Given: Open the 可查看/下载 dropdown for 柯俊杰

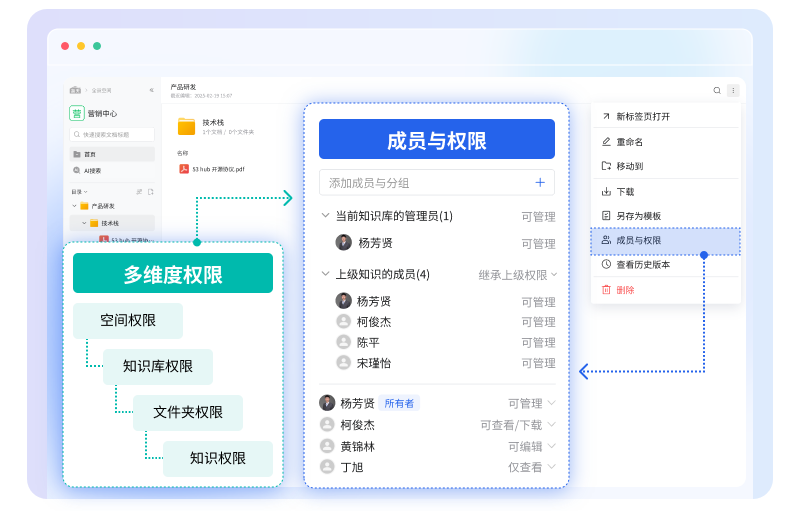Looking at the screenshot, I should pyautogui.click(x=518, y=425).
